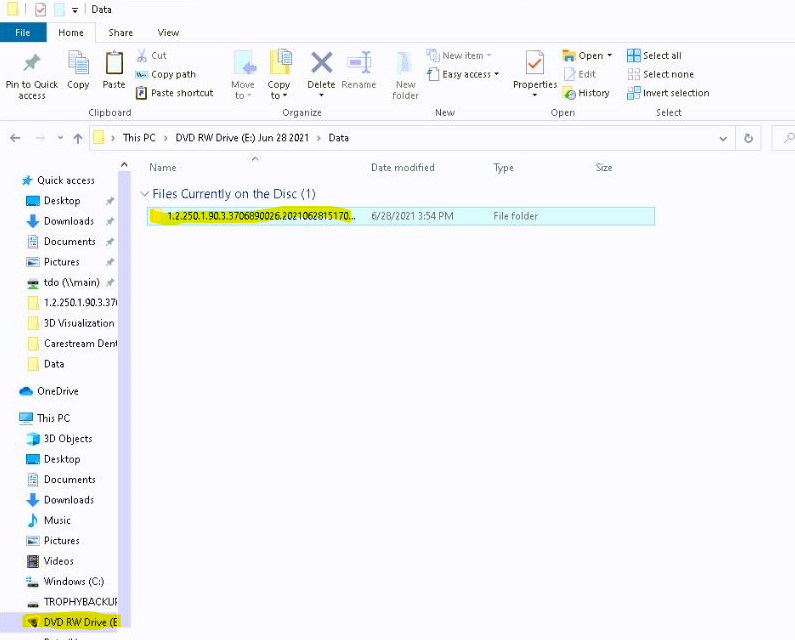Viewport: 795px width, 640px height.
Task: Switch to the Share ribbon tab
Action: tap(121, 33)
